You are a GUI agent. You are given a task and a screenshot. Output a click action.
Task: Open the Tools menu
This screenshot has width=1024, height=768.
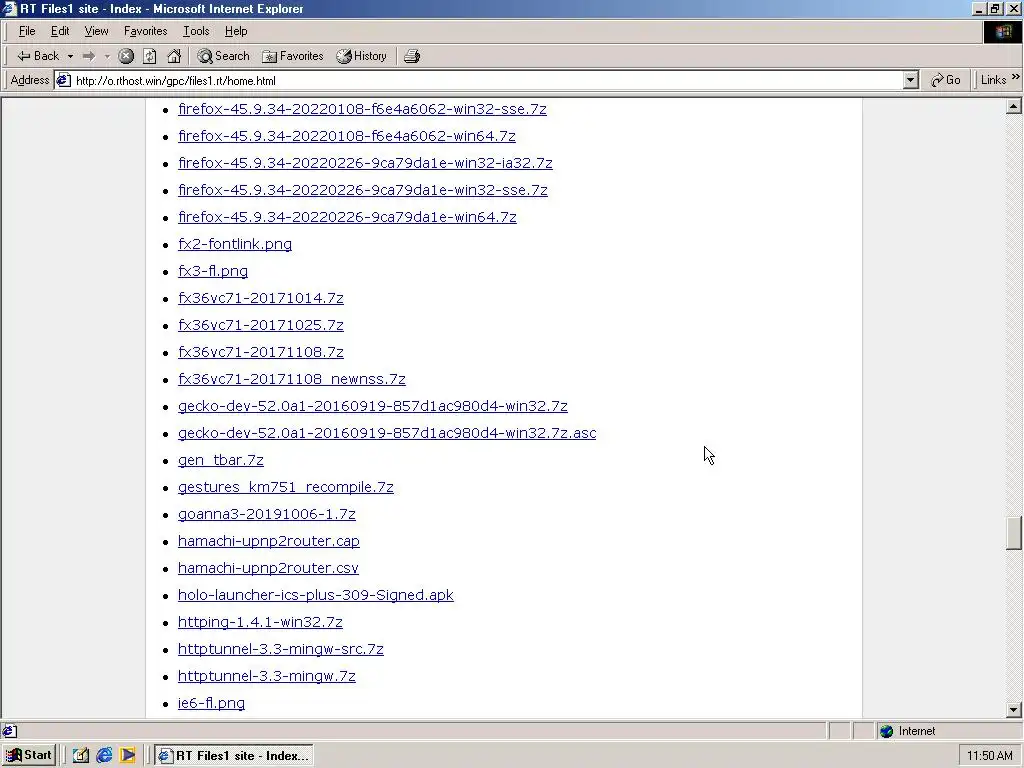click(196, 31)
